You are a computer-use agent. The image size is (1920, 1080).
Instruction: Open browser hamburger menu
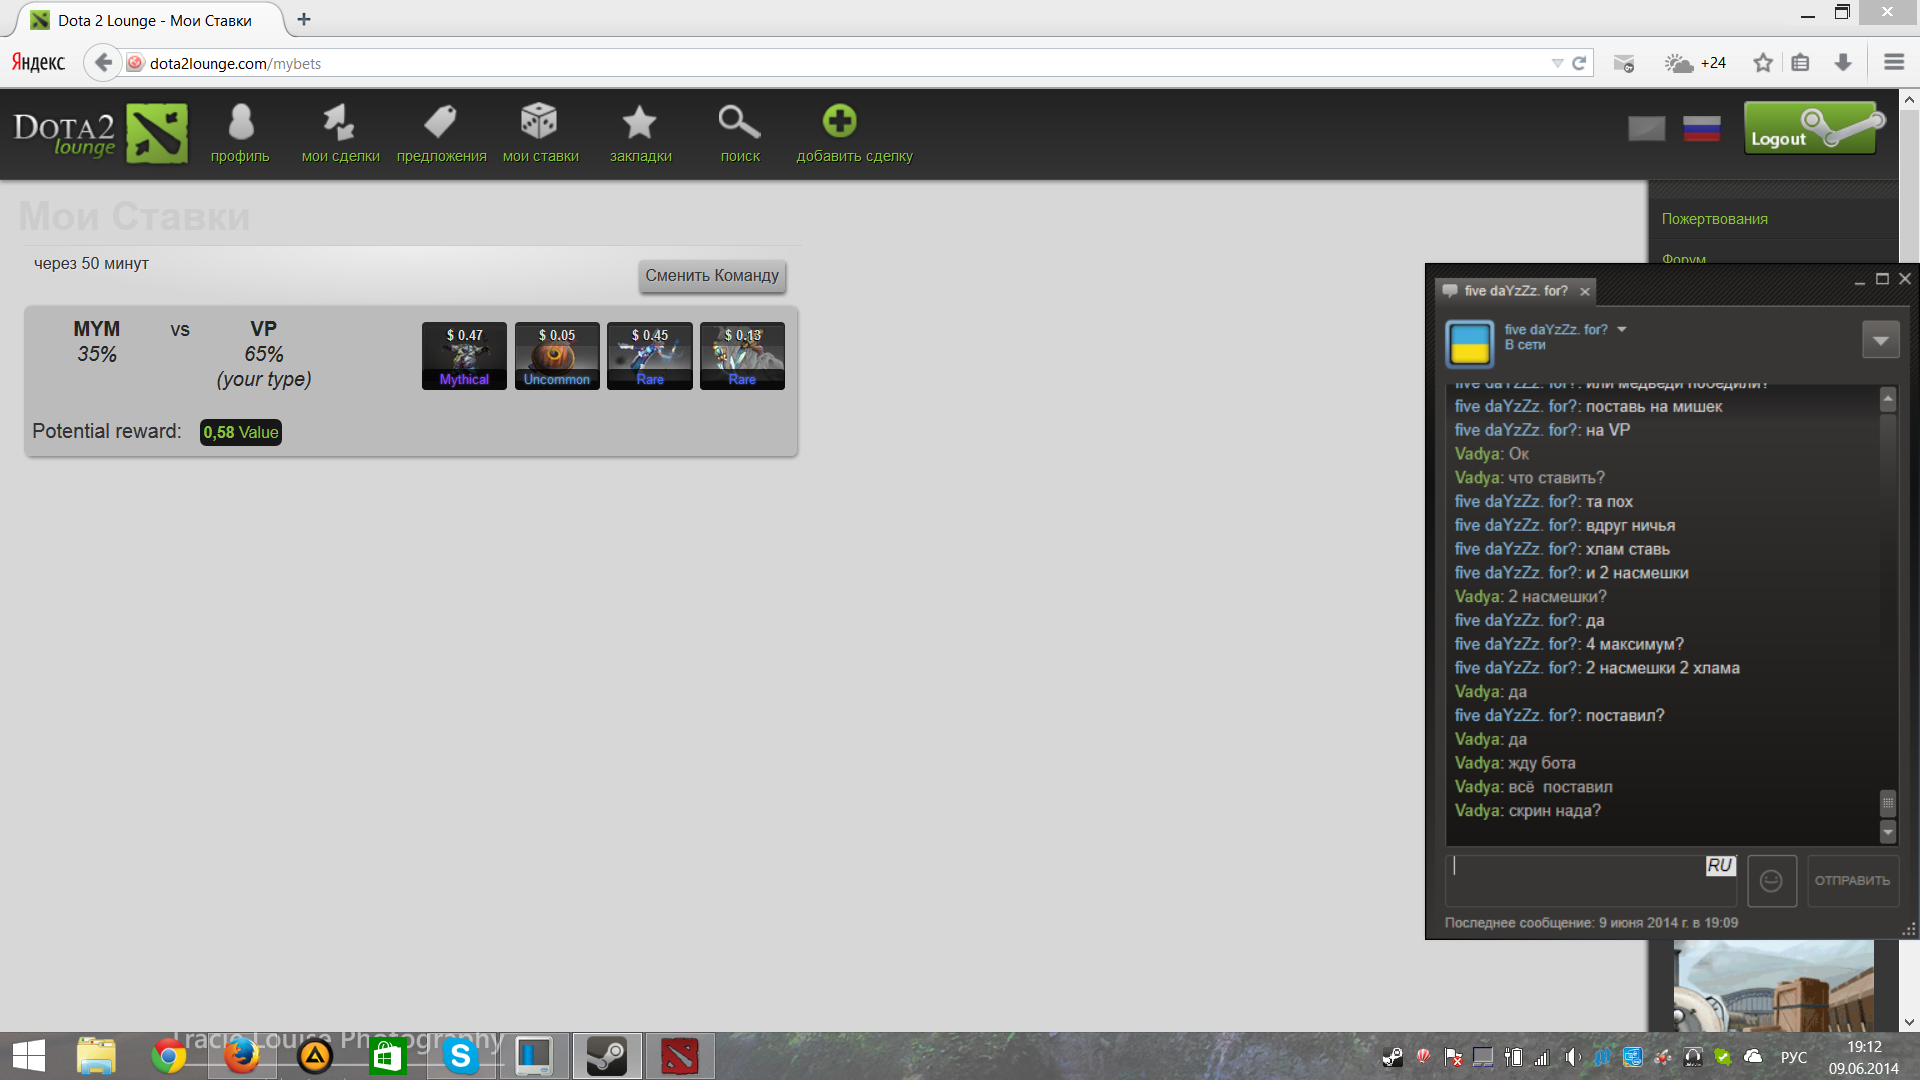(1894, 63)
